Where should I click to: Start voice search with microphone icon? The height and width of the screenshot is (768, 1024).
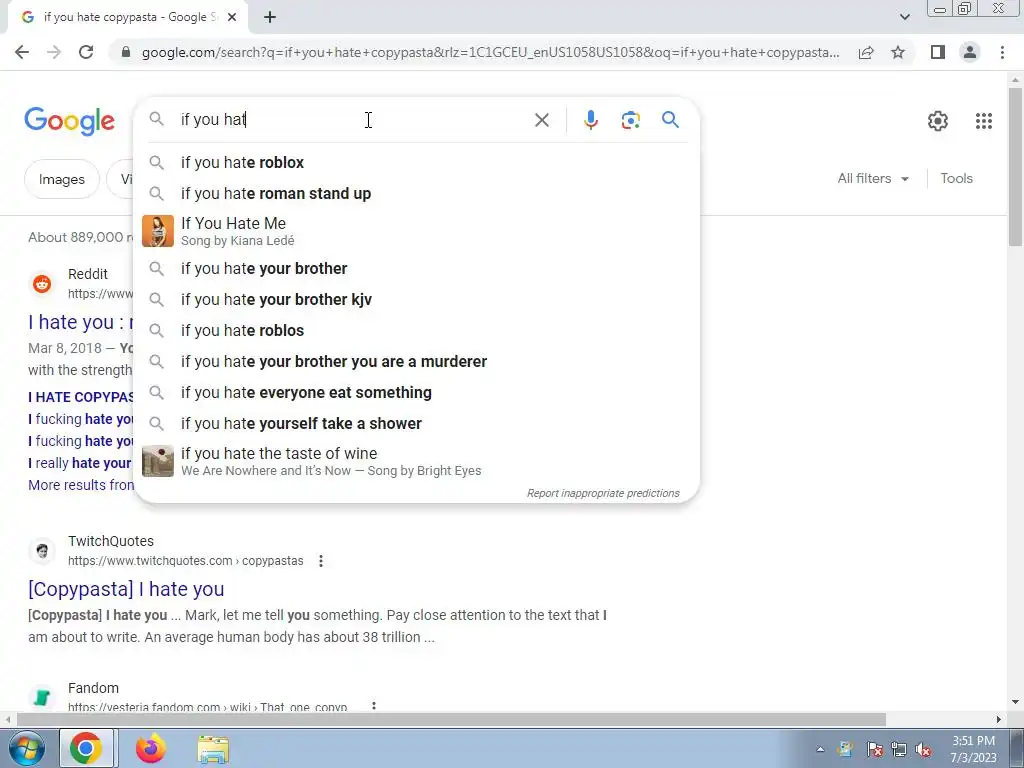(590, 120)
